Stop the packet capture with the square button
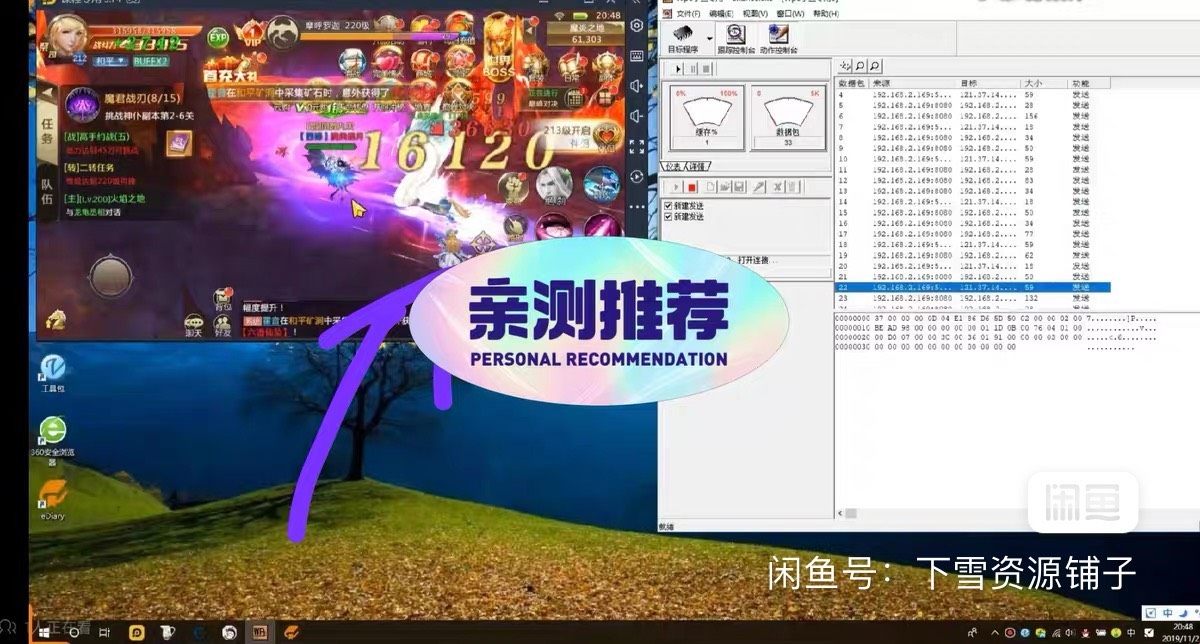 pyautogui.click(x=706, y=69)
